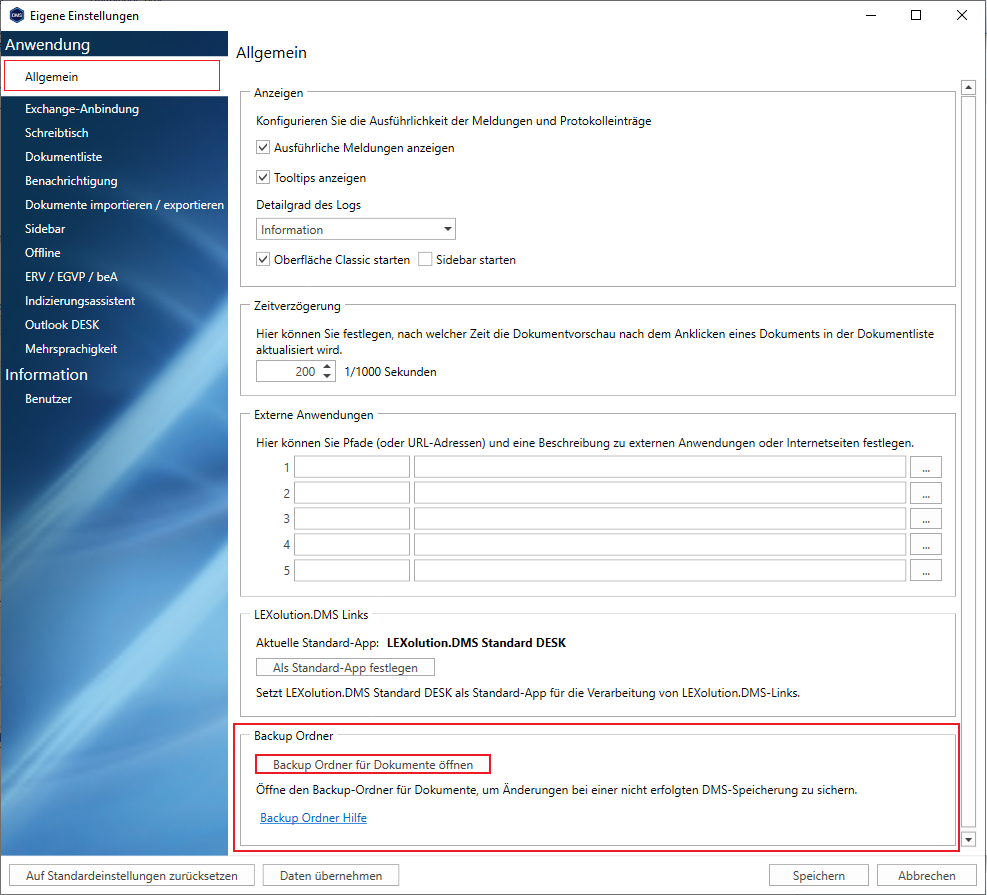Click path field of external app 1
Screen dimensions: 987x895
660,467
